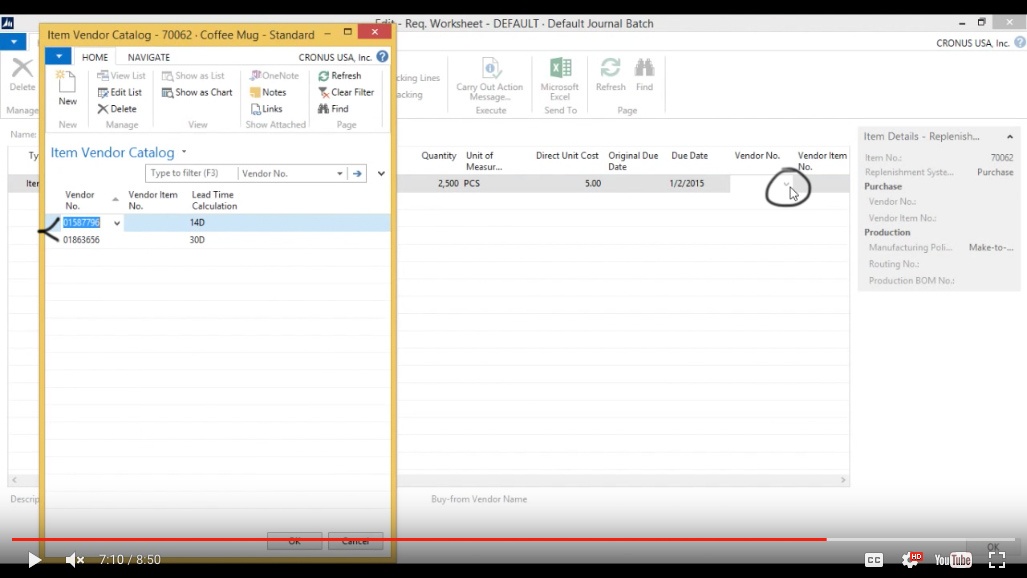Toggle fullscreen video mode
Screen dimensions: 1027x578
click(x=997, y=560)
